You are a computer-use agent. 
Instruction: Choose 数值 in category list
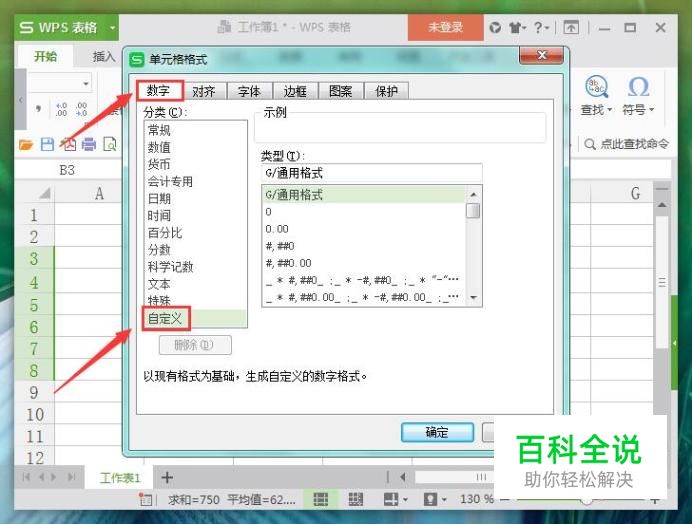(195, 147)
